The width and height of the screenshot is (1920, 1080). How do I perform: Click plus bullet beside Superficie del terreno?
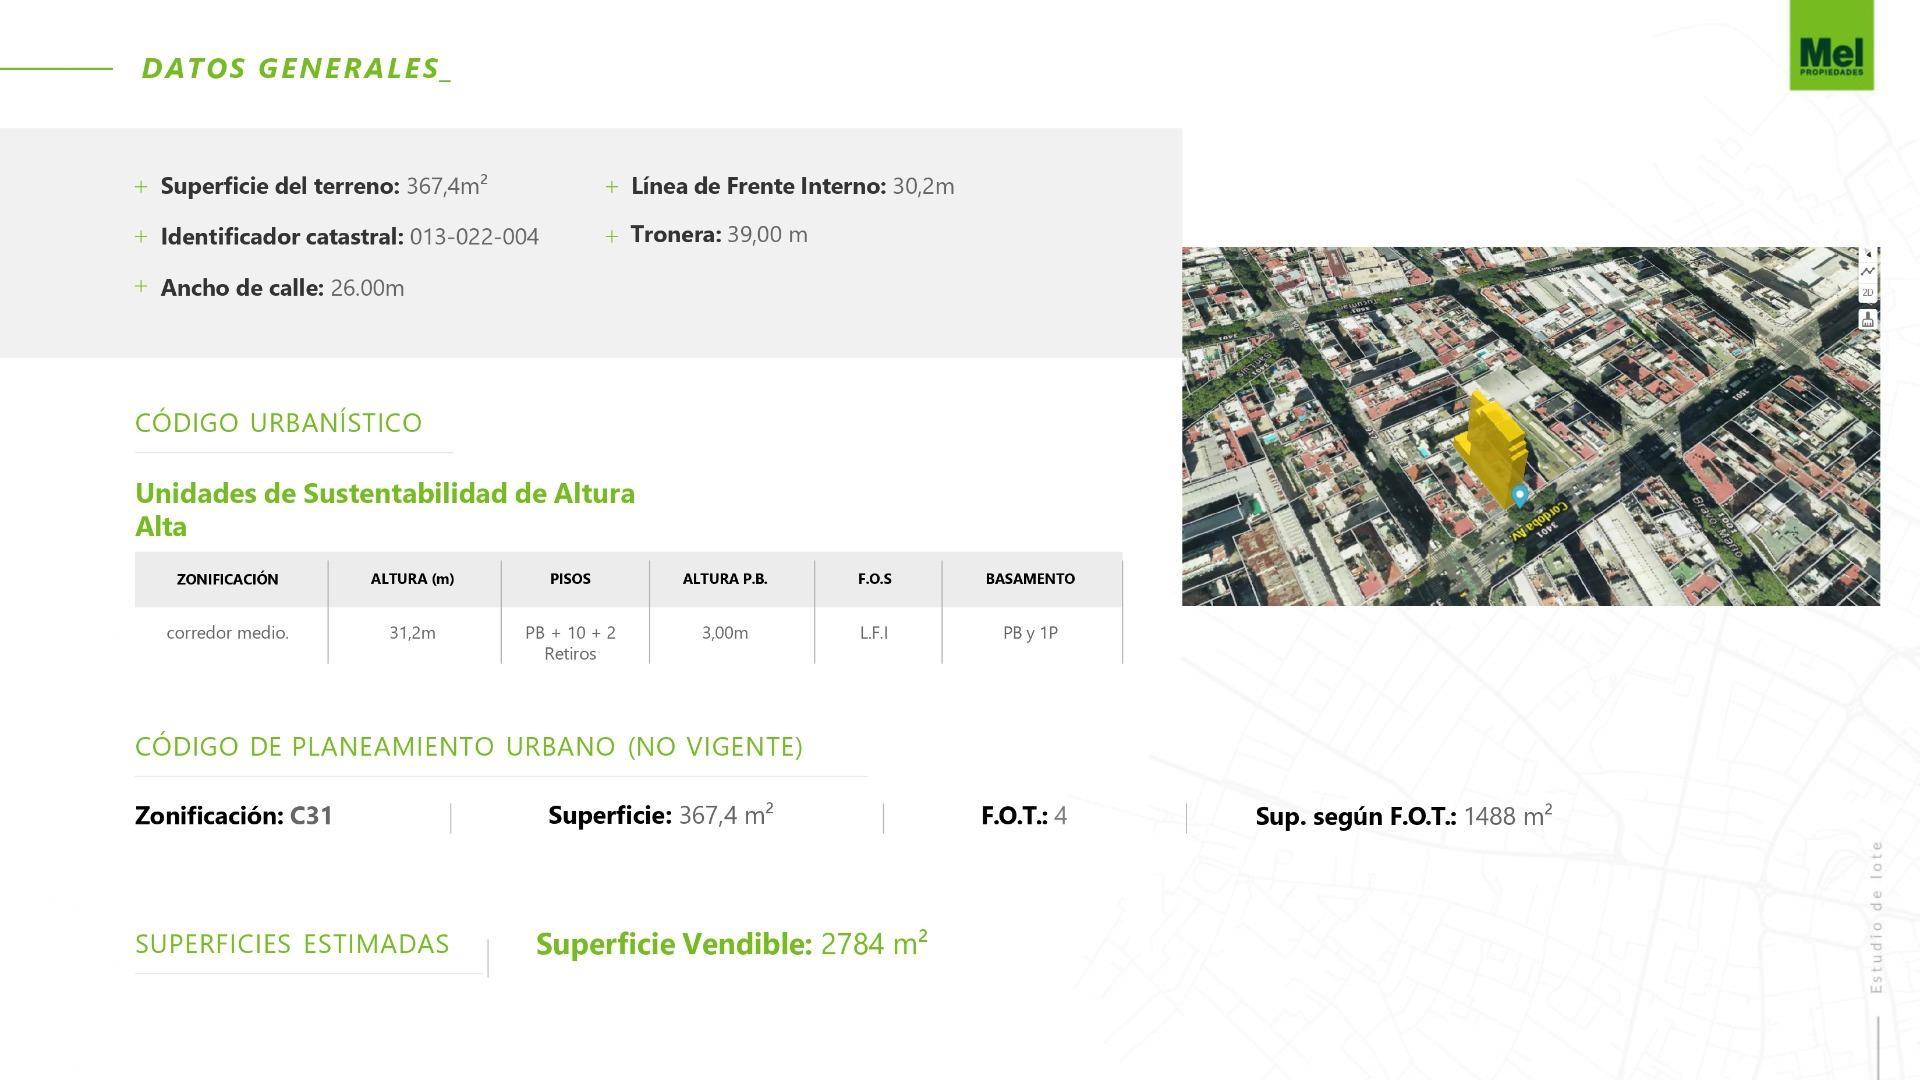coord(141,187)
